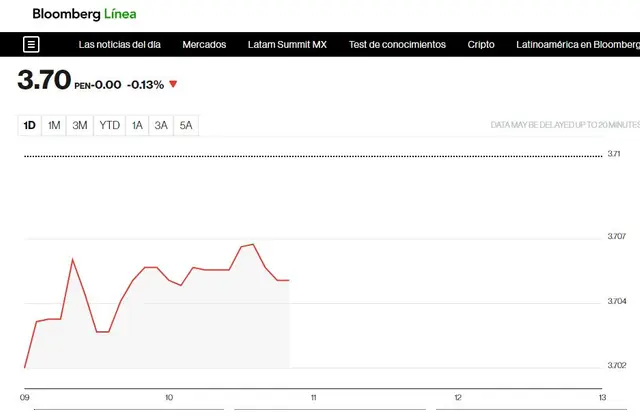The image size is (640, 418).
Task: Open Las noticias del día section
Action: (x=119, y=45)
